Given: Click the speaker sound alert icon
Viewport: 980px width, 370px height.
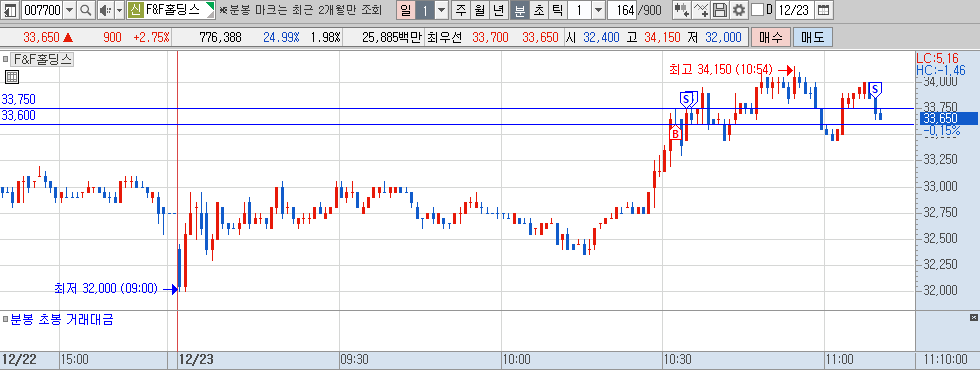Looking at the screenshot, I should point(105,10).
